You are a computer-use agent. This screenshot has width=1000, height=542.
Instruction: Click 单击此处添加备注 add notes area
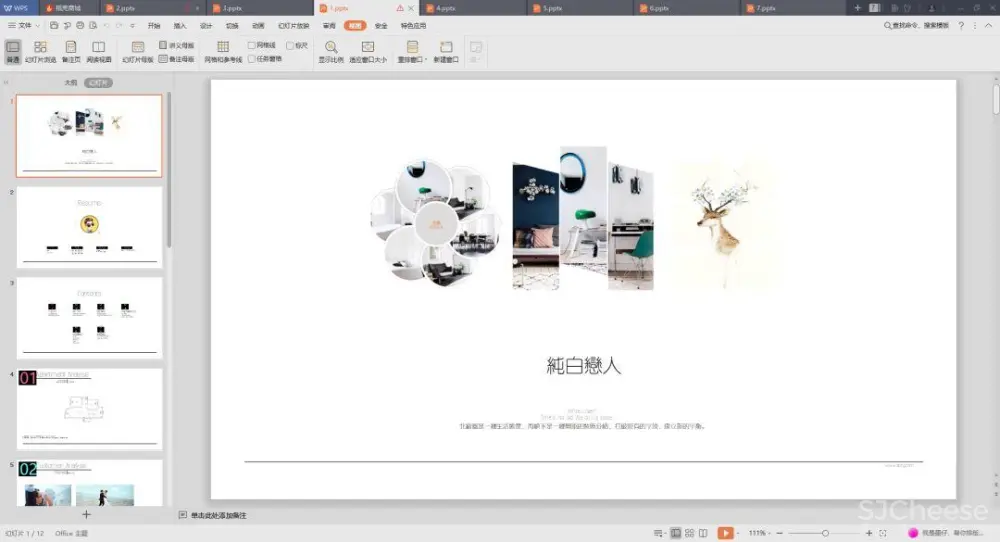218,515
